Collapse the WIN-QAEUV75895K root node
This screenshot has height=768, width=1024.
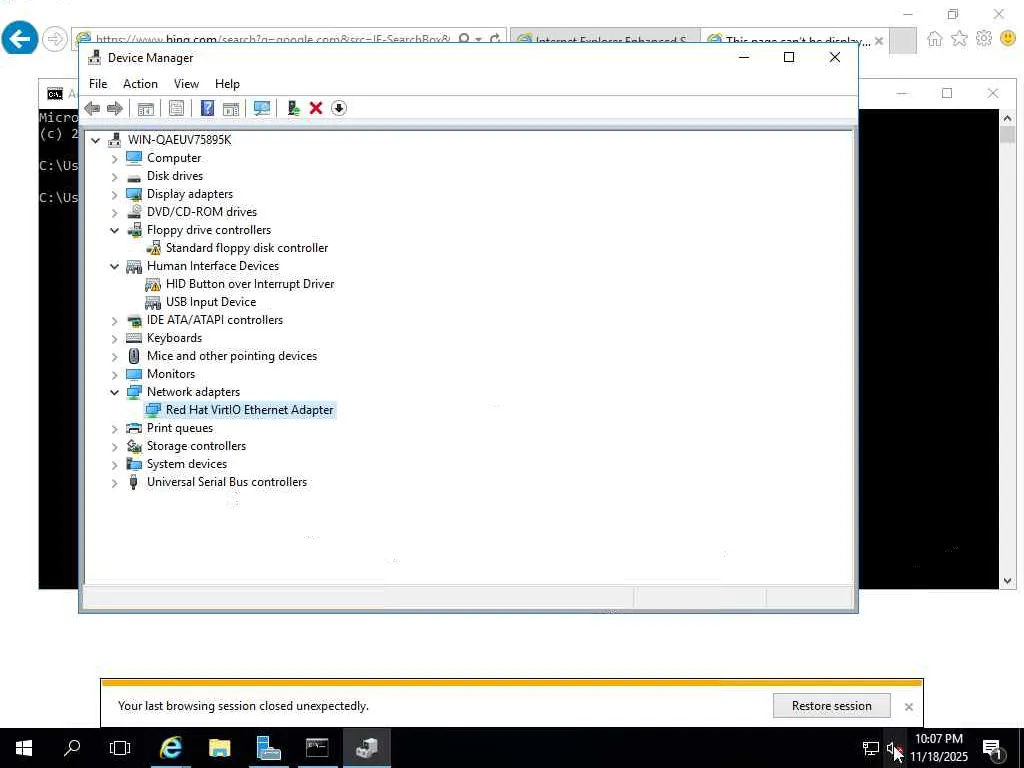tap(95, 140)
